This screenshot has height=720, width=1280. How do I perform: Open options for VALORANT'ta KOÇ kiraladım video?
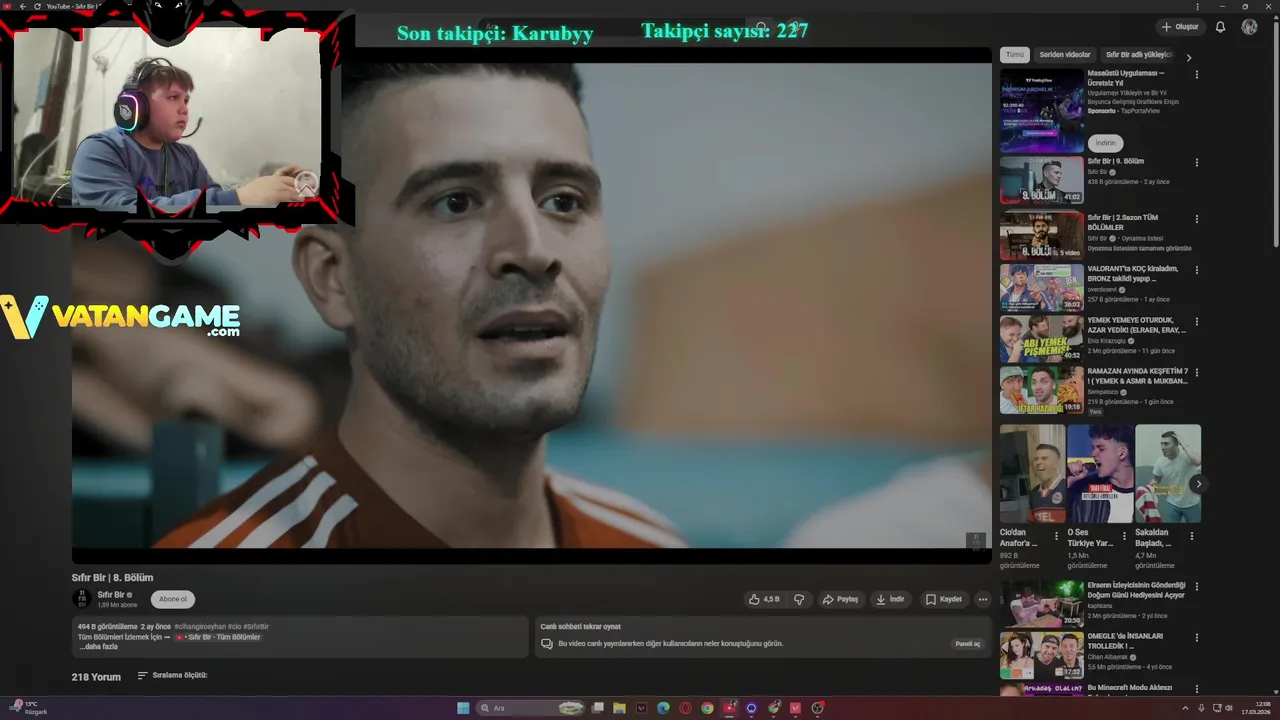point(1196,270)
